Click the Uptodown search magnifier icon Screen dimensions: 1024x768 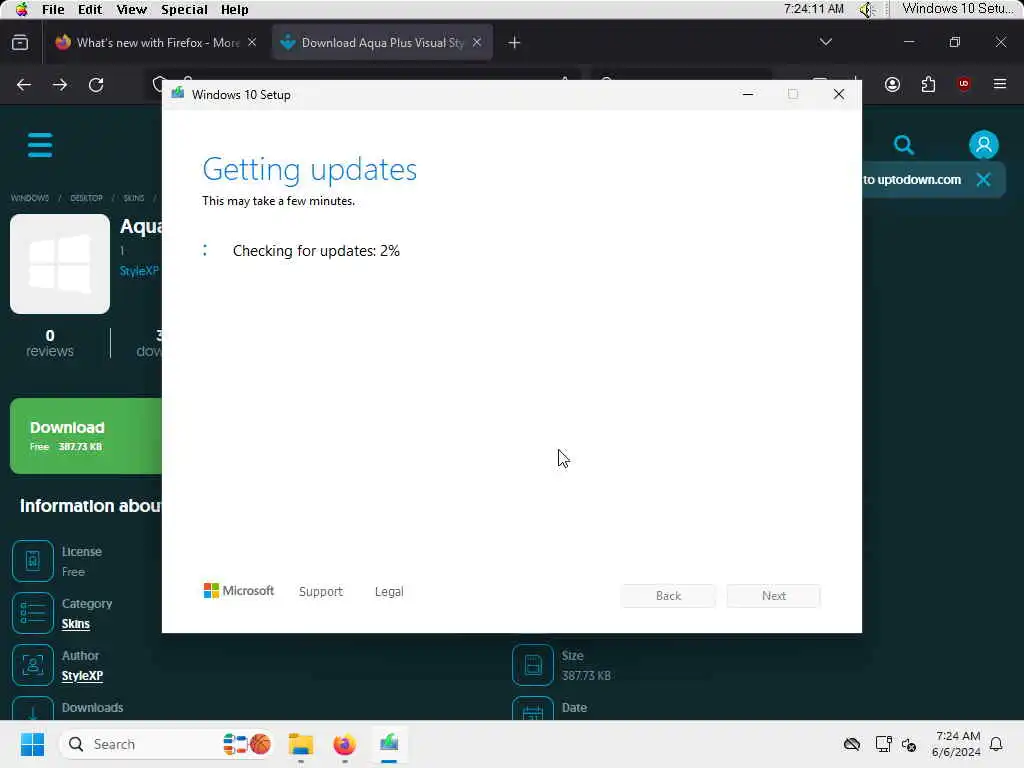[x=904, y=144]
